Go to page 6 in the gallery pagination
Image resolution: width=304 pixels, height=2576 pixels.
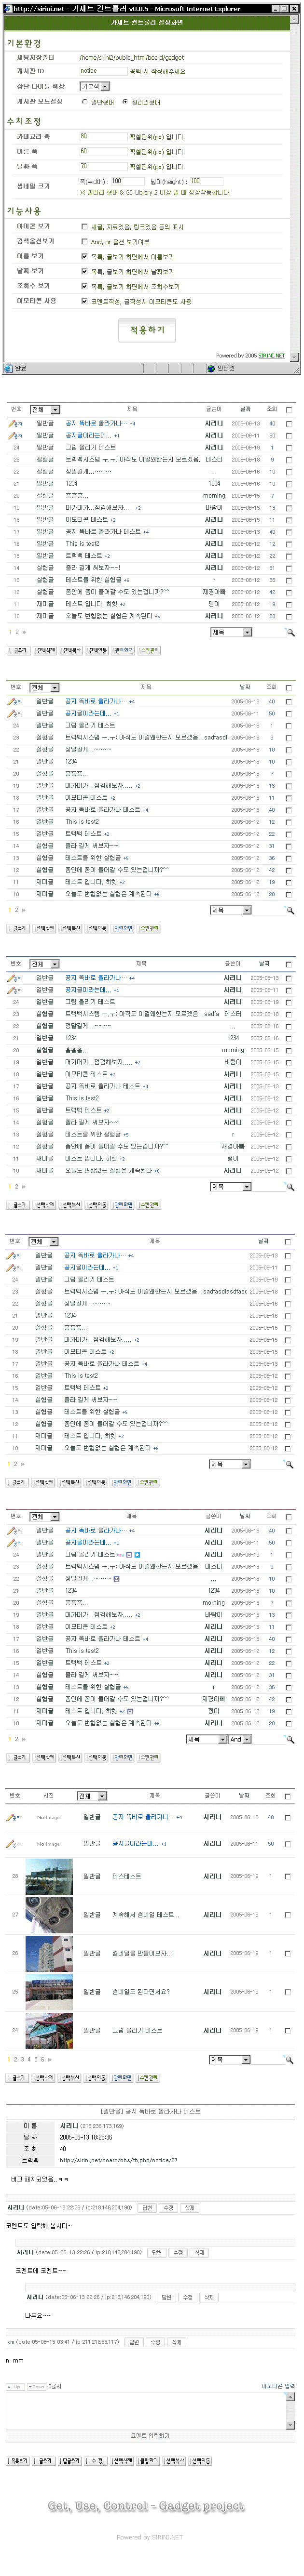pyautogui.click(x=43, y=2059)
